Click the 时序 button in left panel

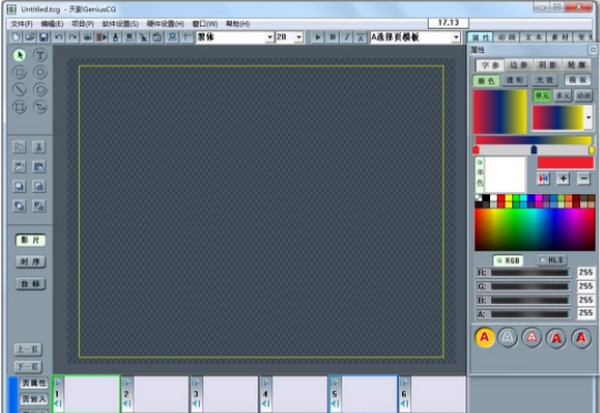point(30,262)
